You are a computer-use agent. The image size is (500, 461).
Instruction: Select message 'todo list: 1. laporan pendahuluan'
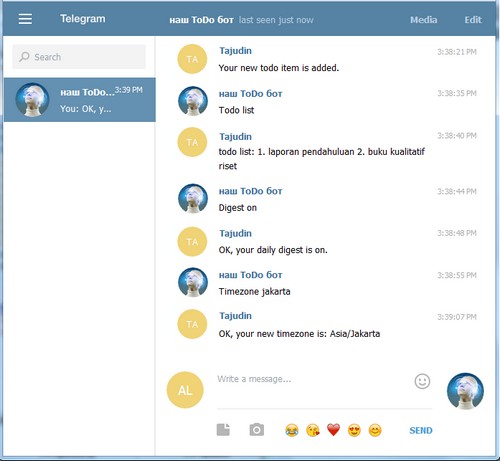coord(322,159)
